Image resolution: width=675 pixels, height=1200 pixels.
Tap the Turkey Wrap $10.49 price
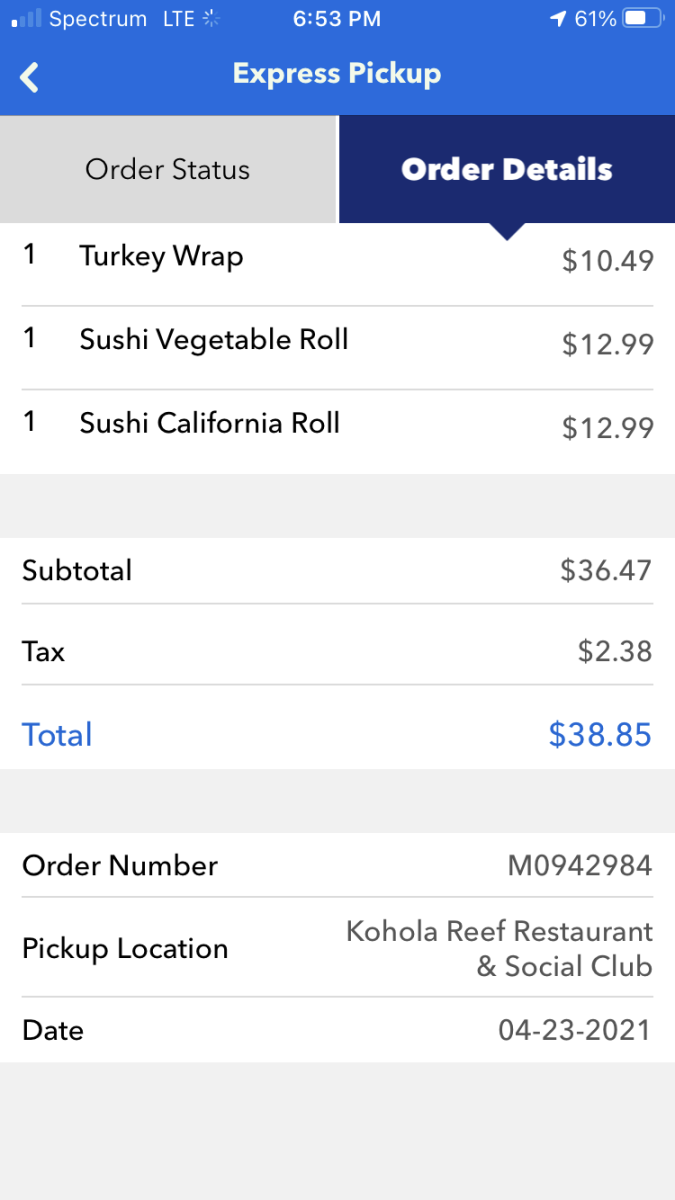tap(608, 261)
